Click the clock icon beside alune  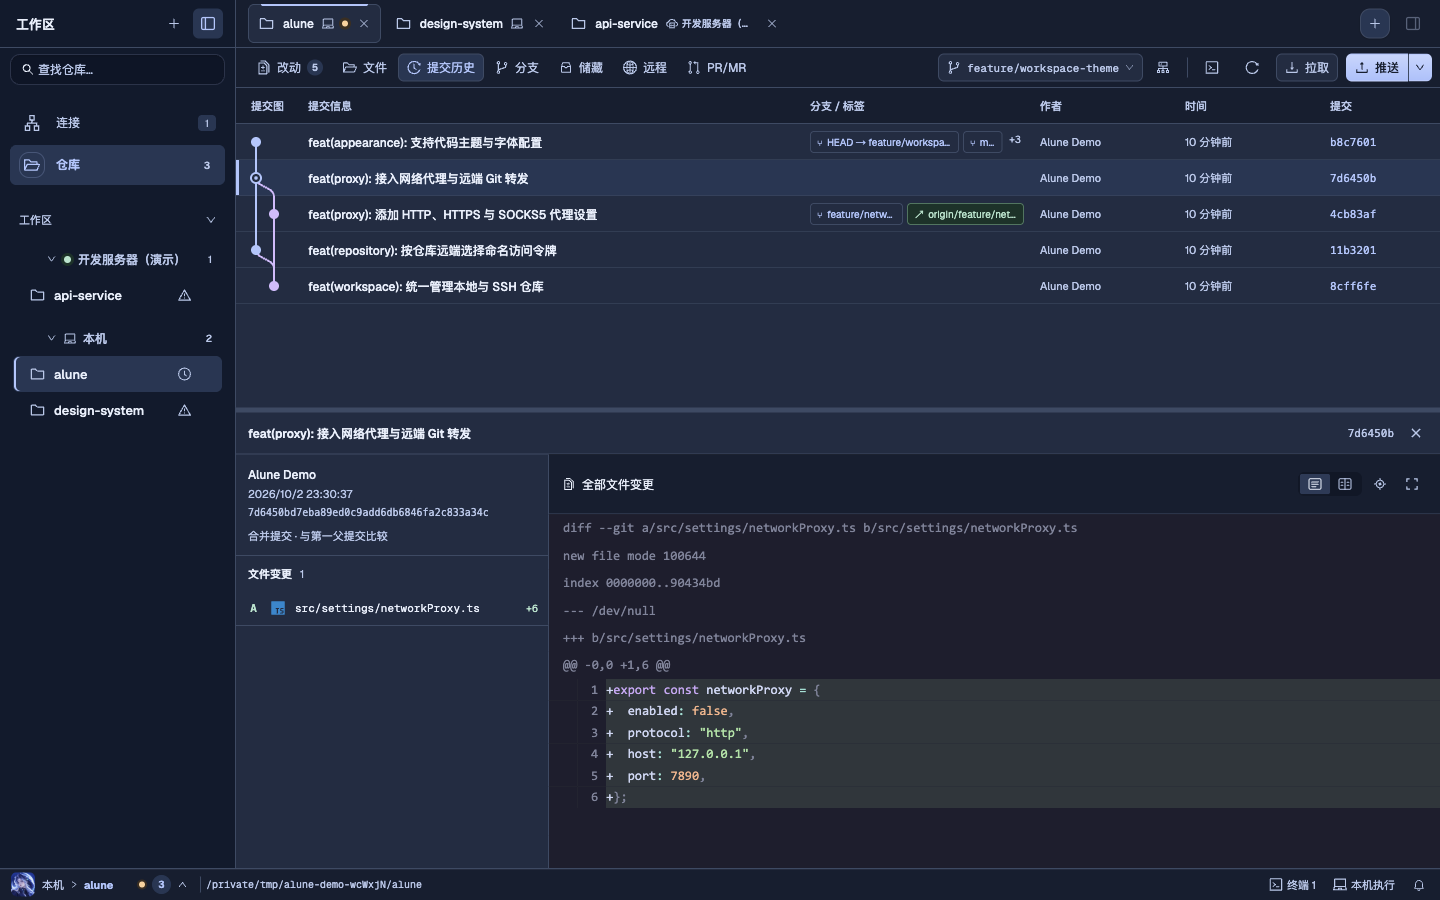coord(184,374)
